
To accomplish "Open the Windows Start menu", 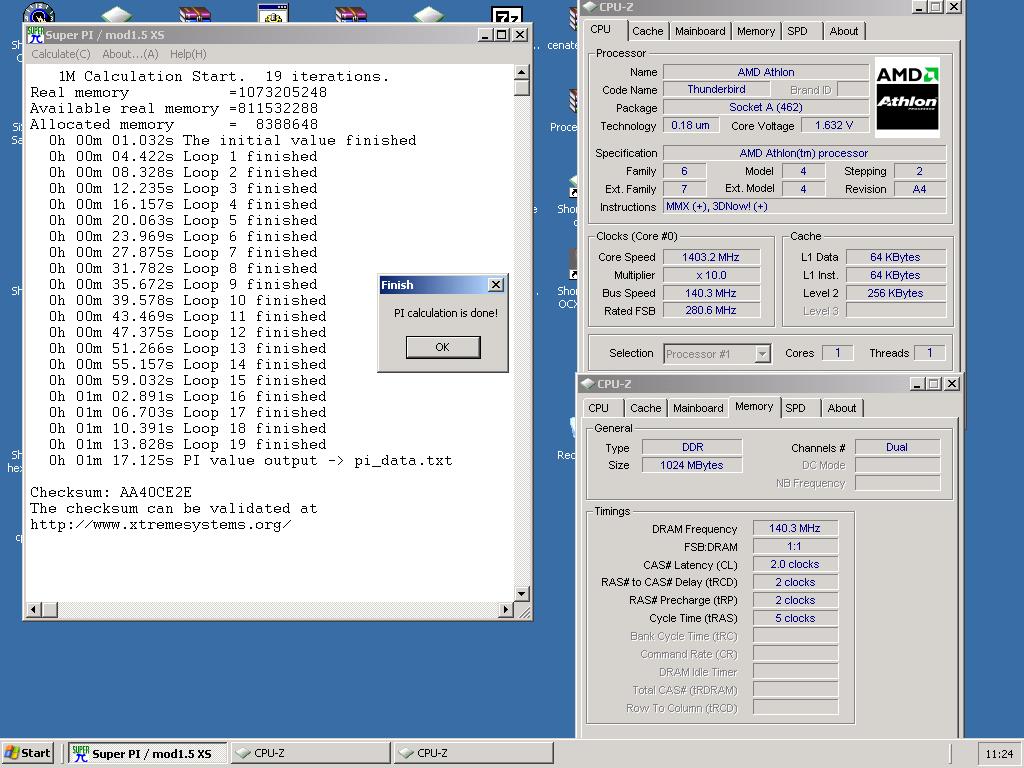I will point(27,753).
